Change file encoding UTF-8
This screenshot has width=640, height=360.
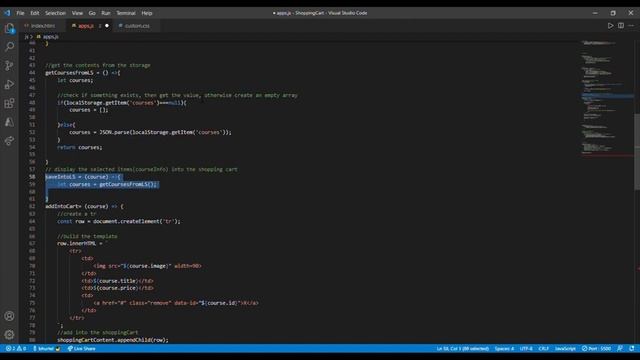coord(526,349)
